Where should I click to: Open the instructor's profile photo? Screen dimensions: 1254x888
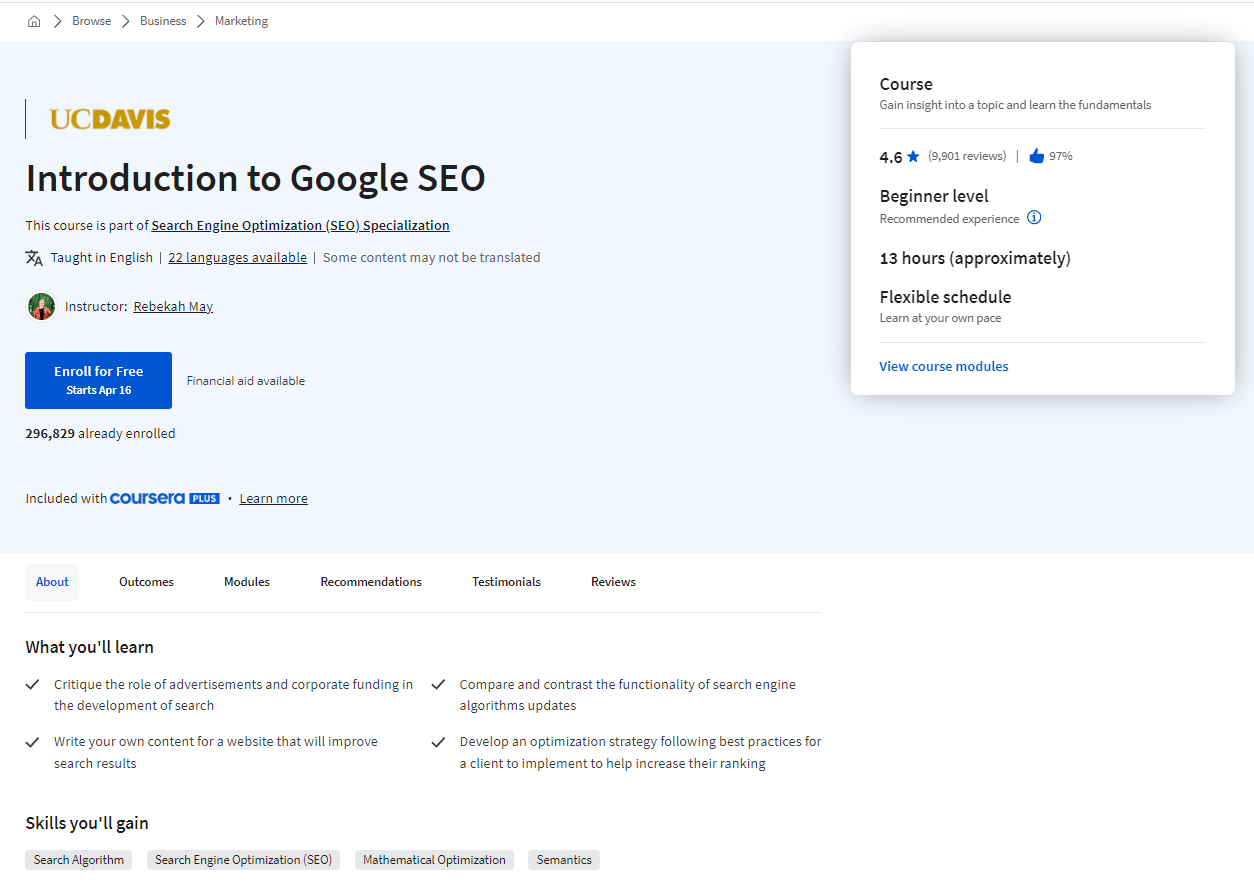click(x=41, y=307)
